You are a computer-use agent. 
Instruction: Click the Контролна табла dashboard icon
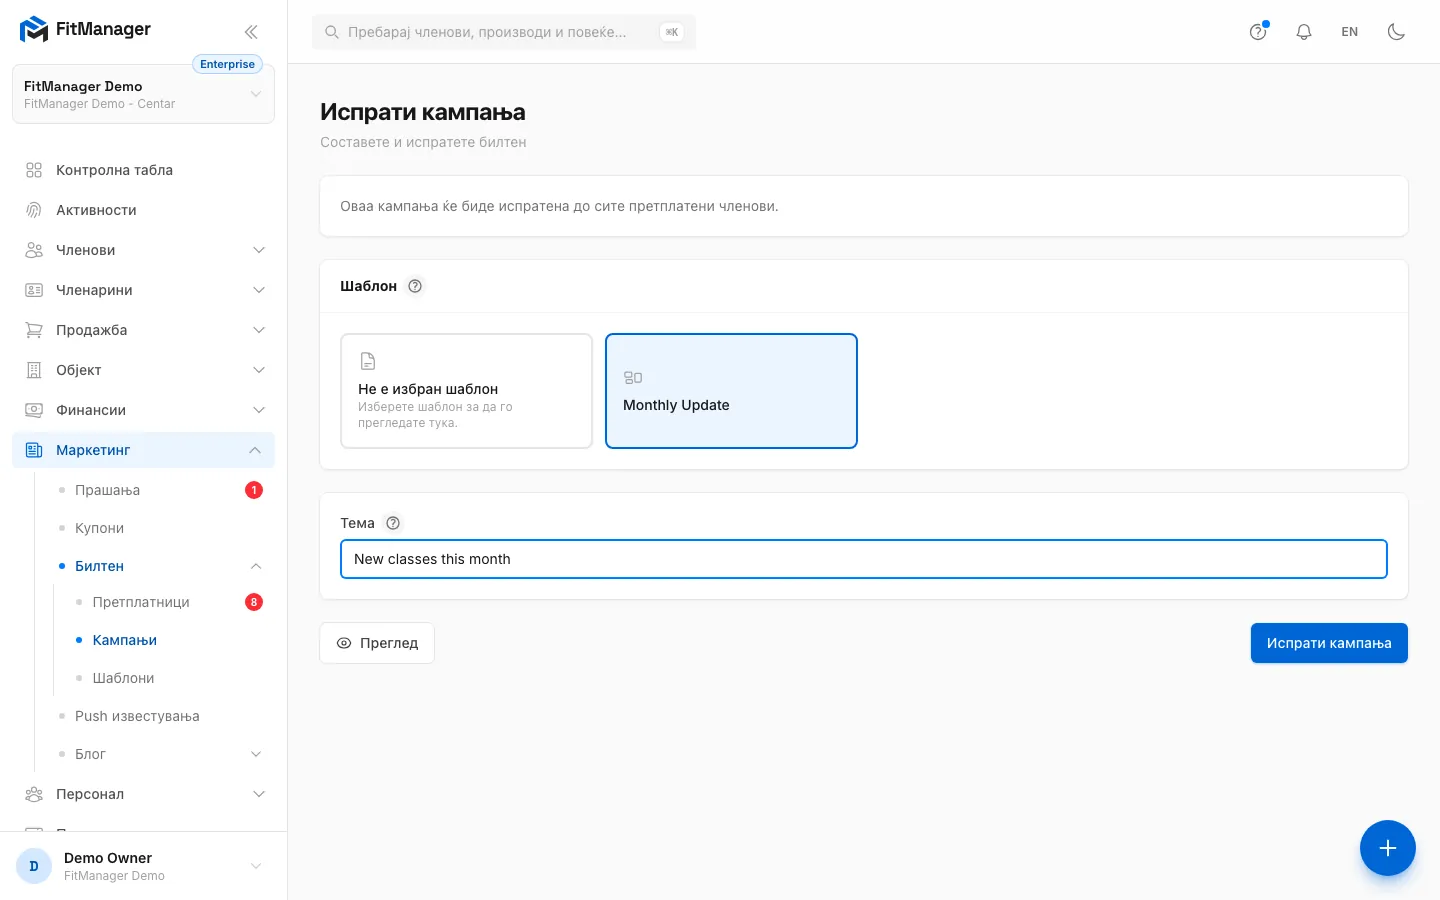(34, 170)
